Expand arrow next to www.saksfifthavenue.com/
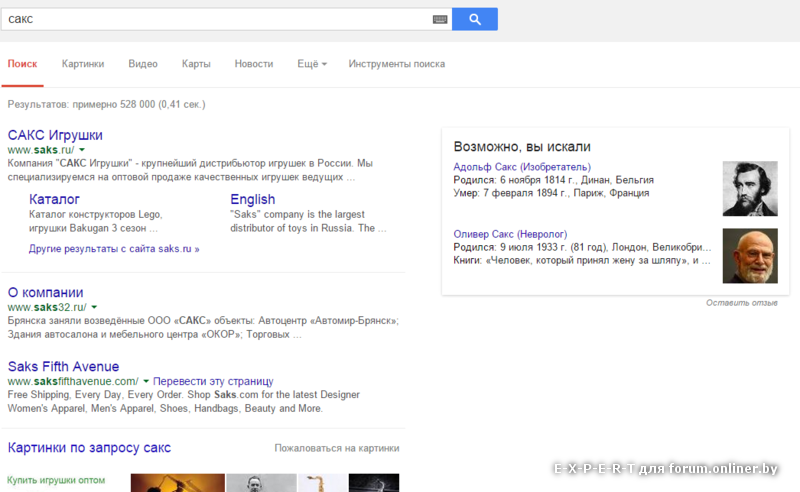 (x=146, y=381)
